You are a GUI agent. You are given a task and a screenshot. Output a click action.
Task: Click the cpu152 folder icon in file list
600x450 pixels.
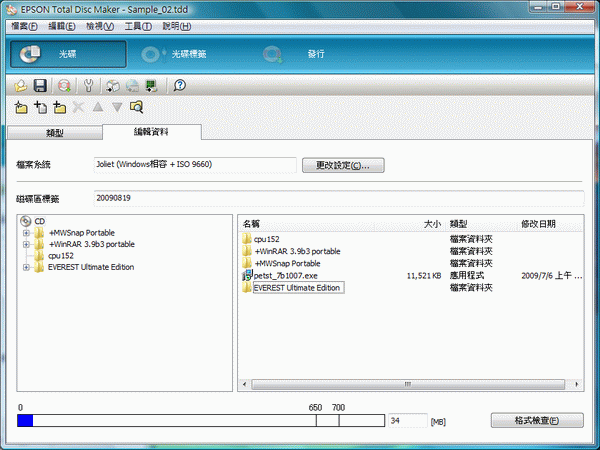(247, 239)
